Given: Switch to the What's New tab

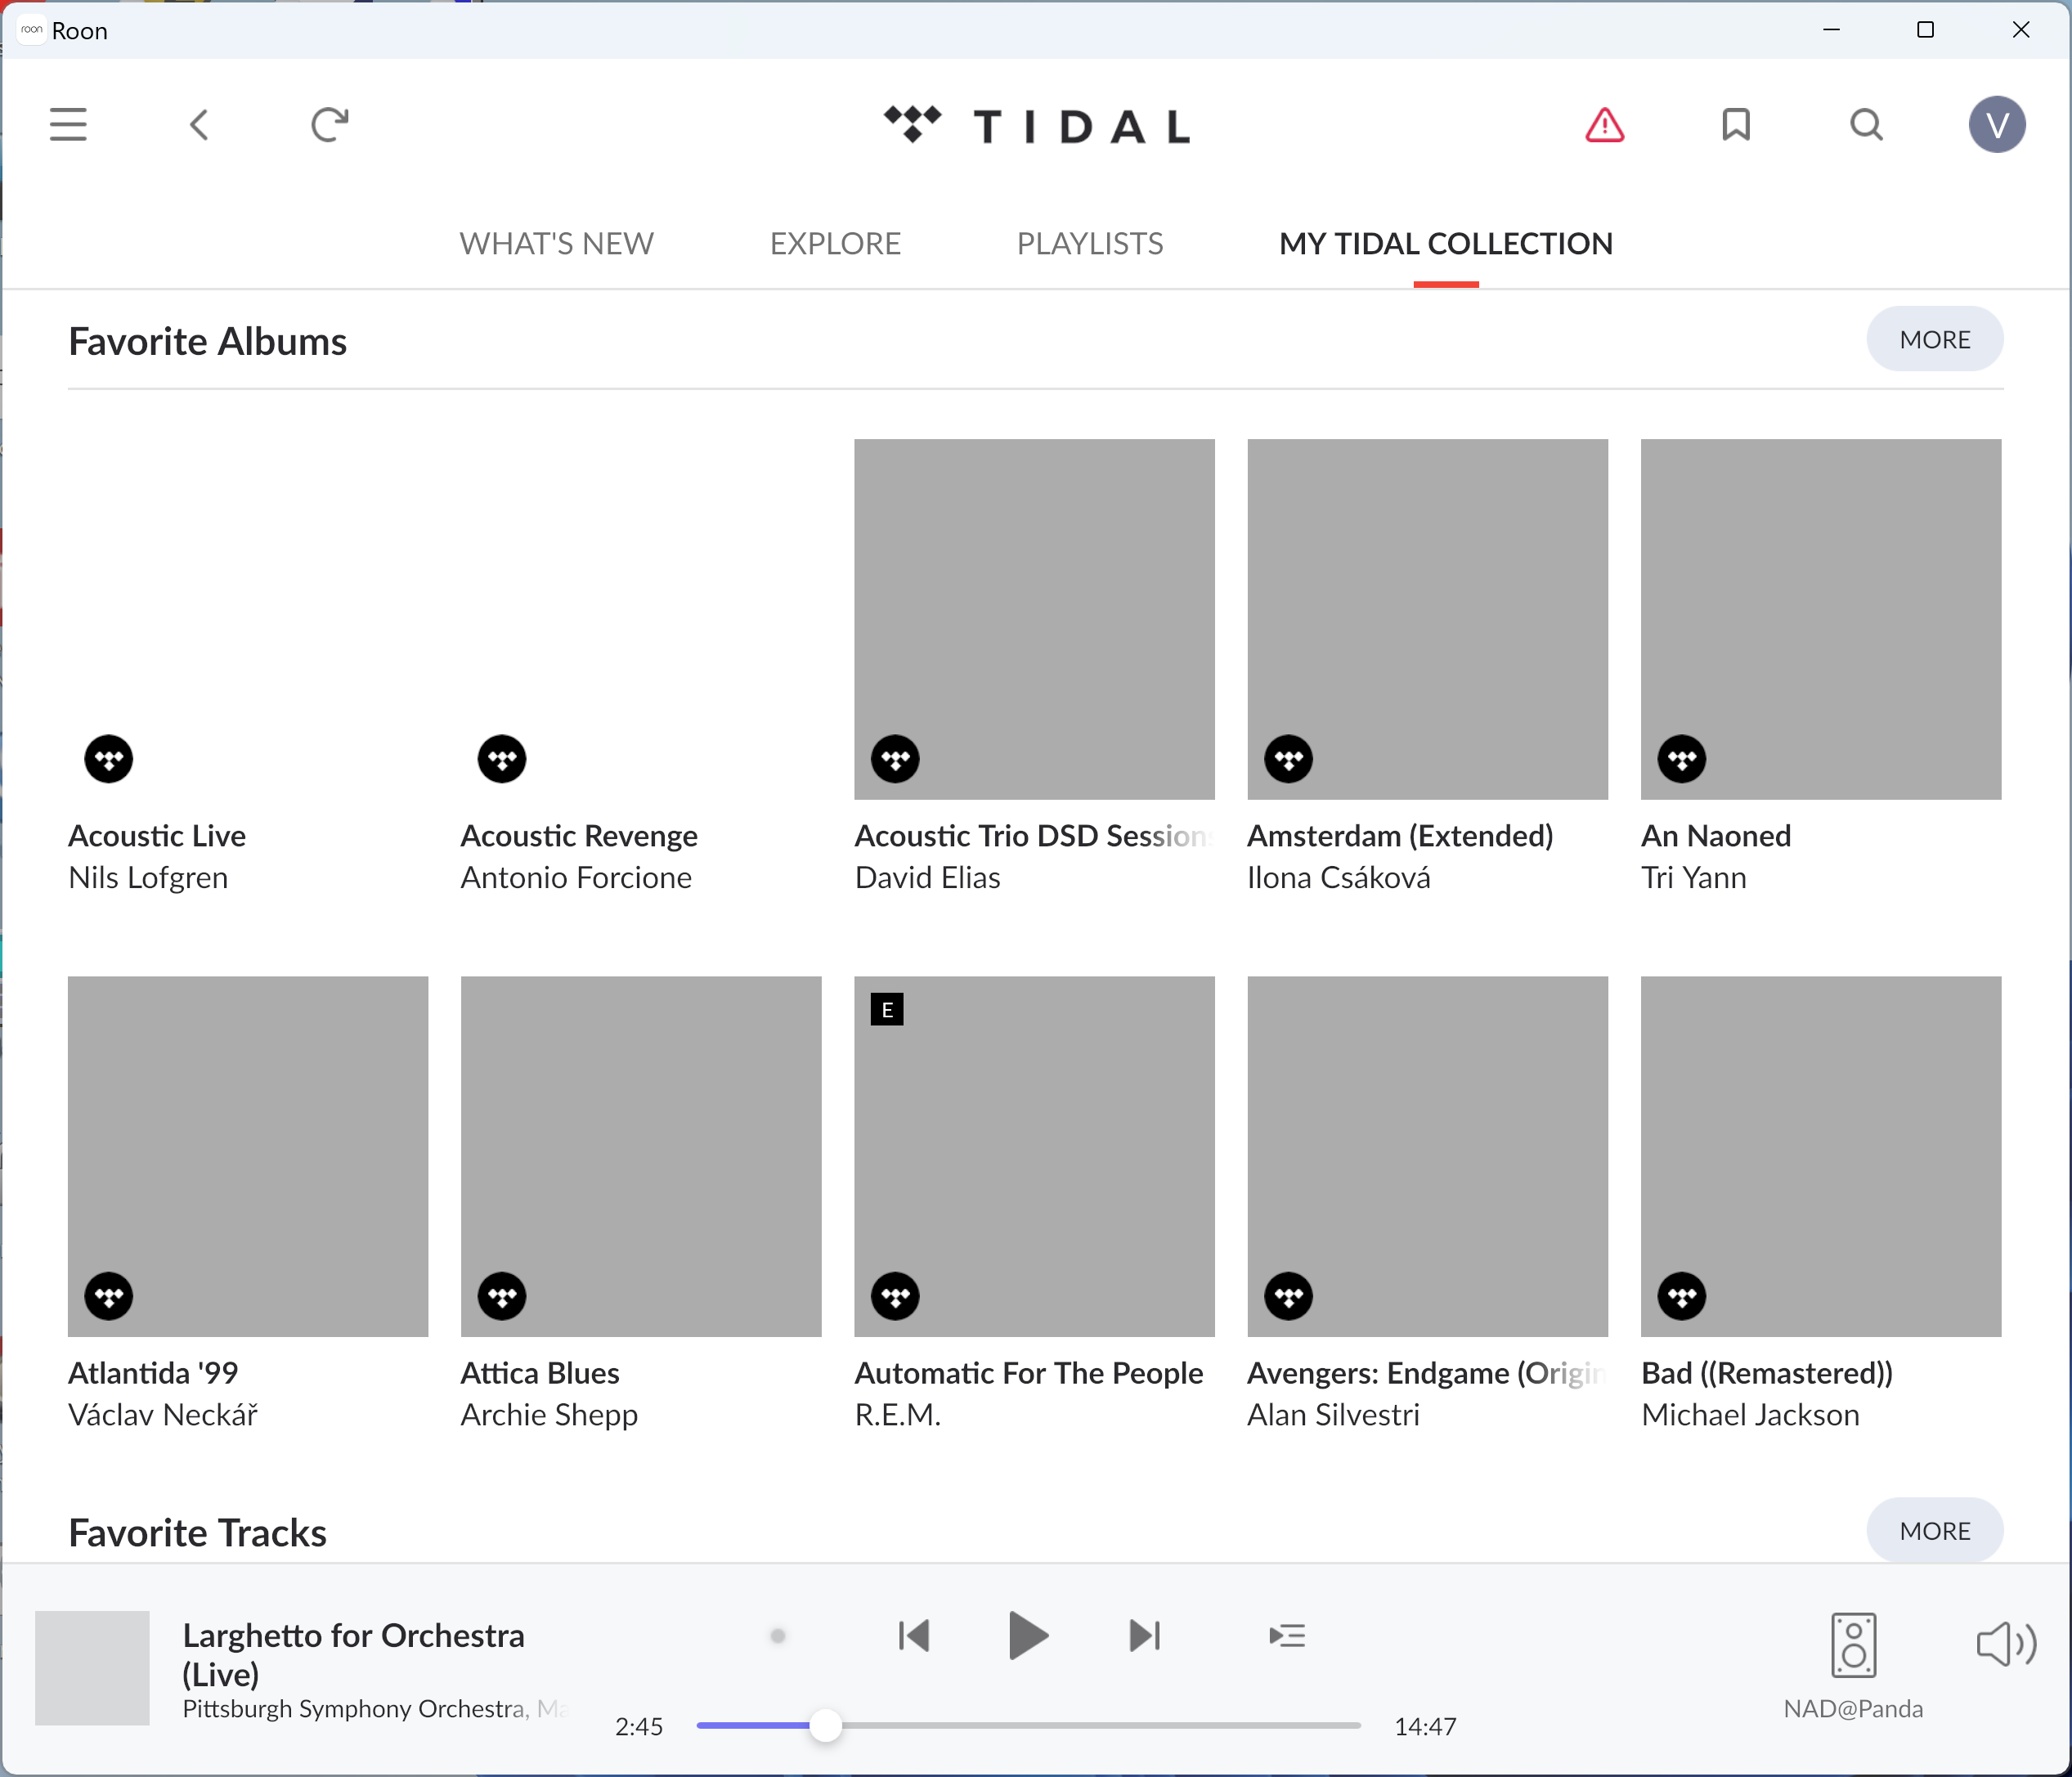Looking at the screenshot, I should pyautogui.click(x=556, y=243).
